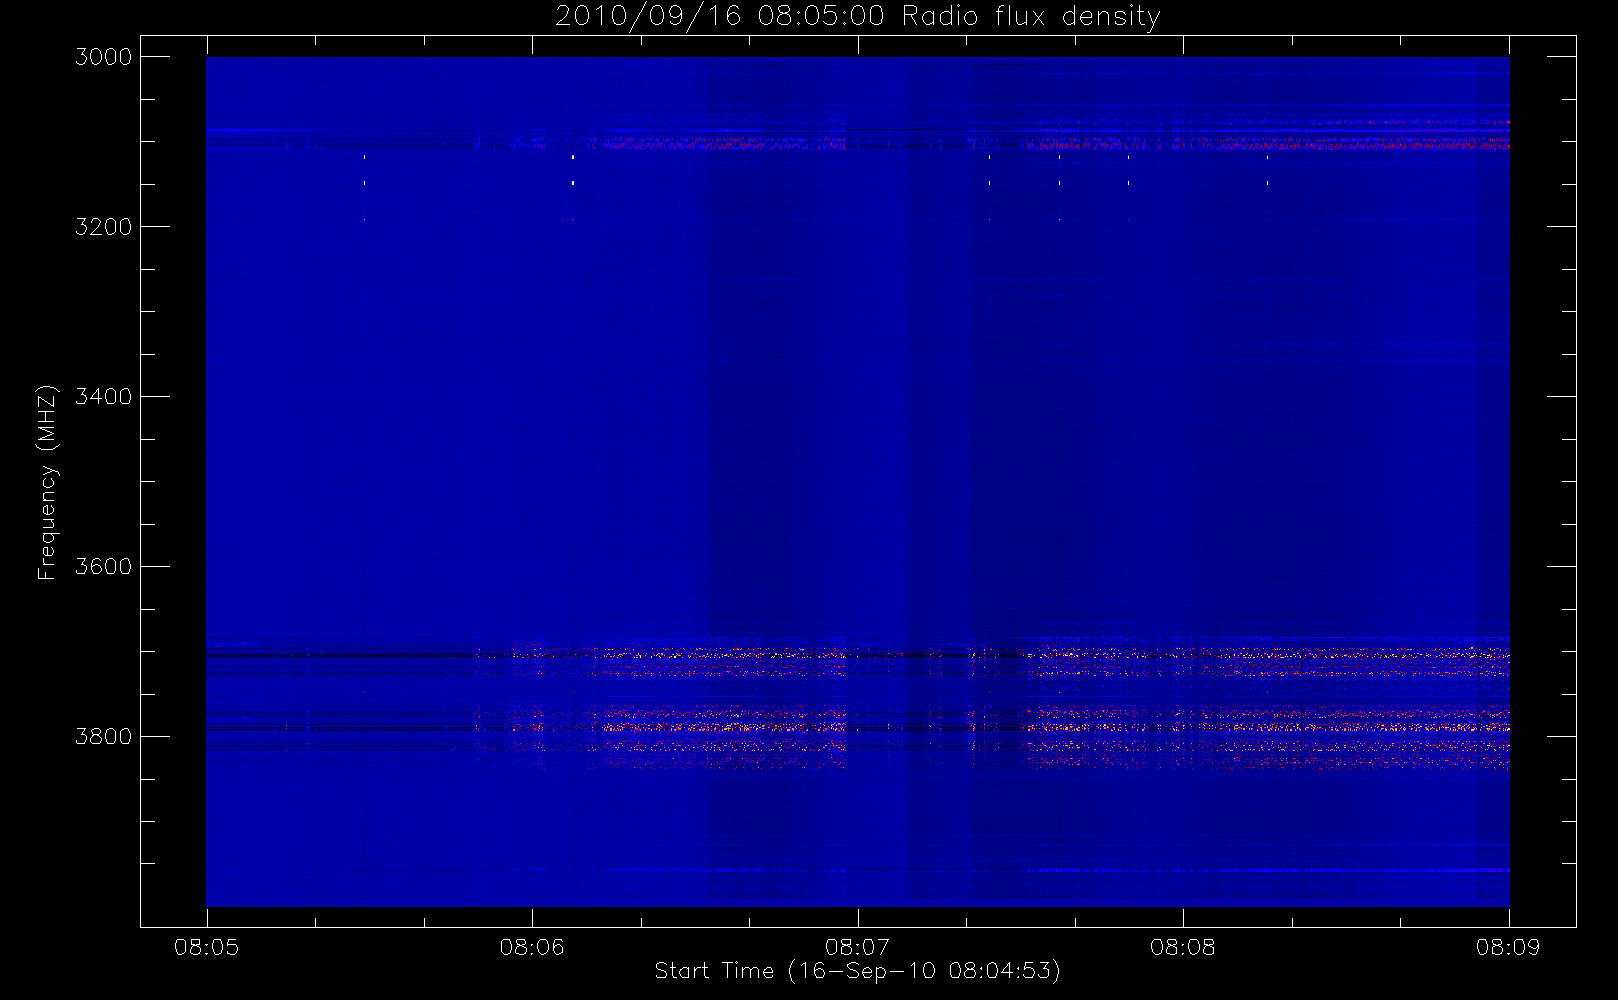Click the 3800 frequency tick label
This screenshot has width=1618, height=1000.
[104, 737]
